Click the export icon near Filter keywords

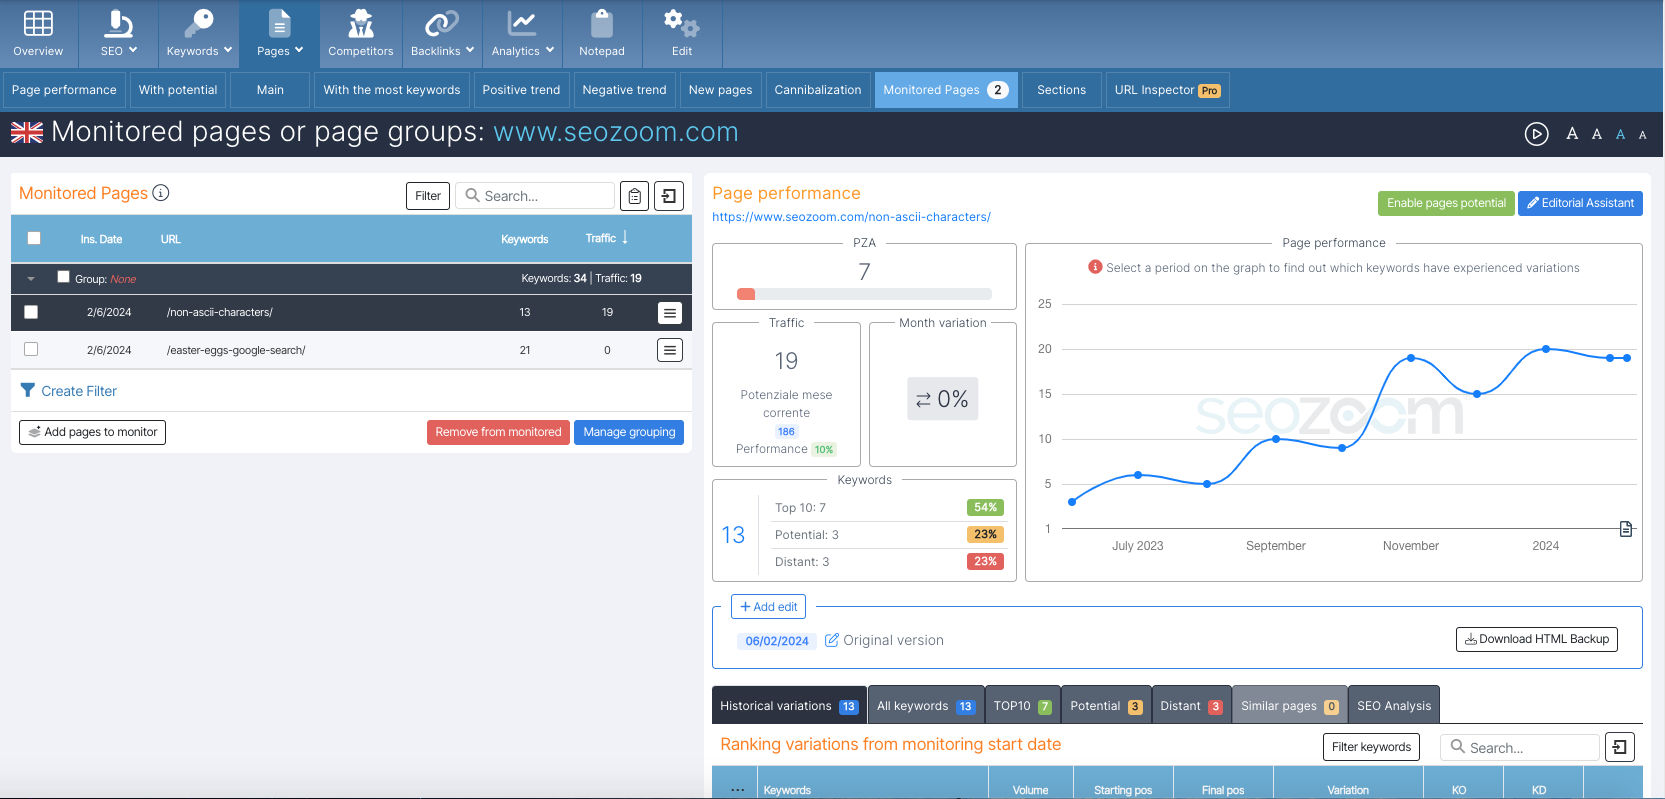[x=1620, y=747]
